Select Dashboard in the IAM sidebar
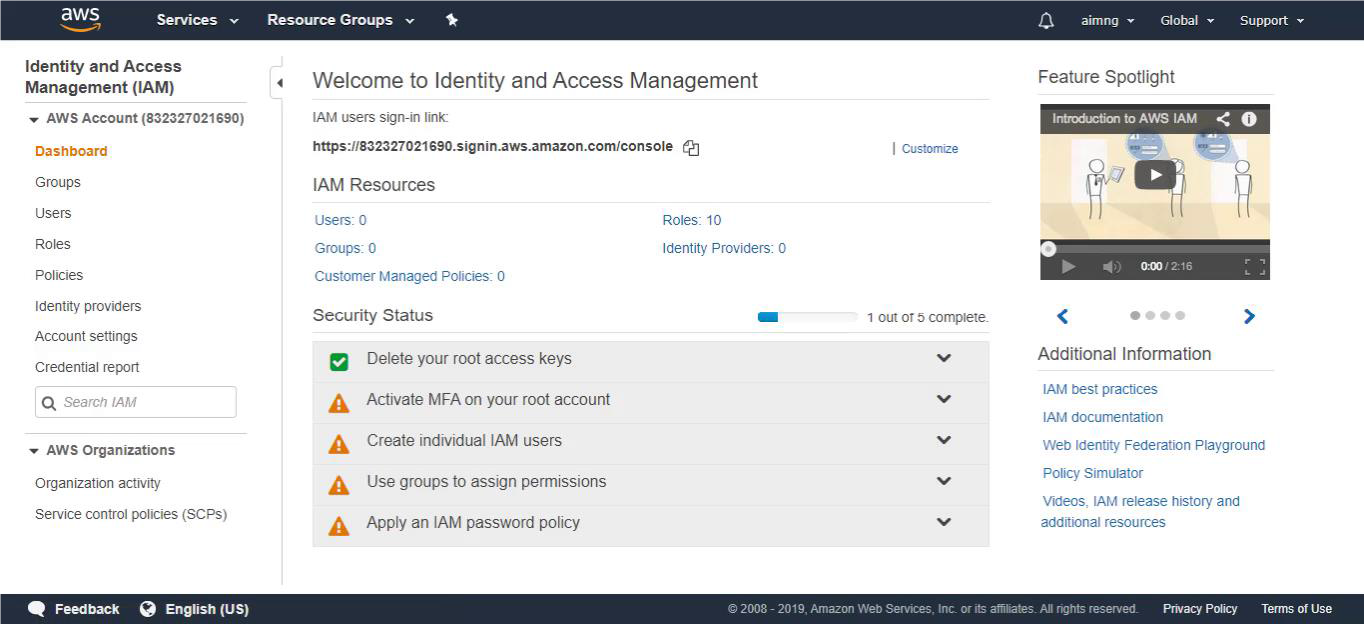 [x=71, y=151]
